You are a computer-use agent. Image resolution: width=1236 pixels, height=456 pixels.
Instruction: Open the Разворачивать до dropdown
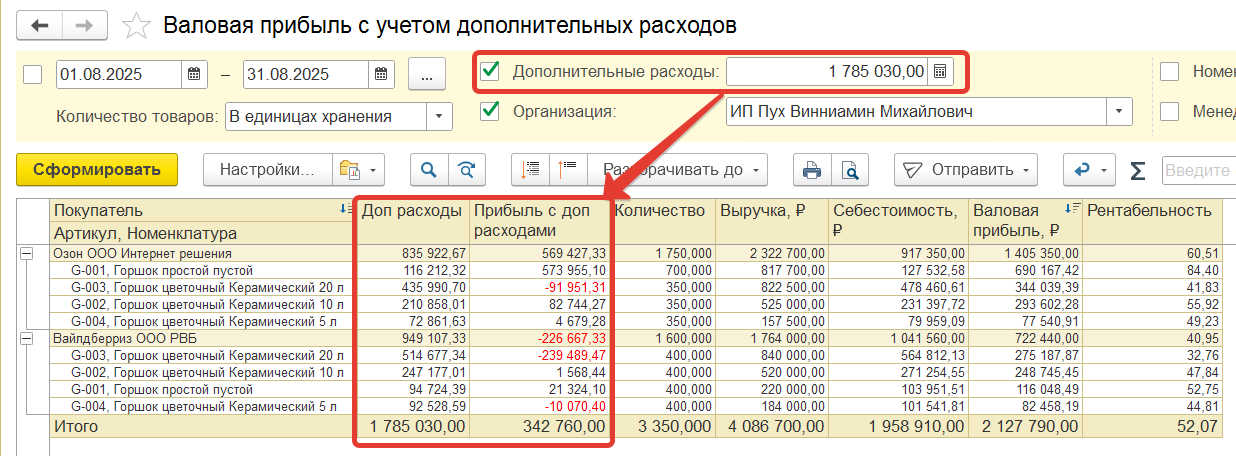(x=680, y=169)
